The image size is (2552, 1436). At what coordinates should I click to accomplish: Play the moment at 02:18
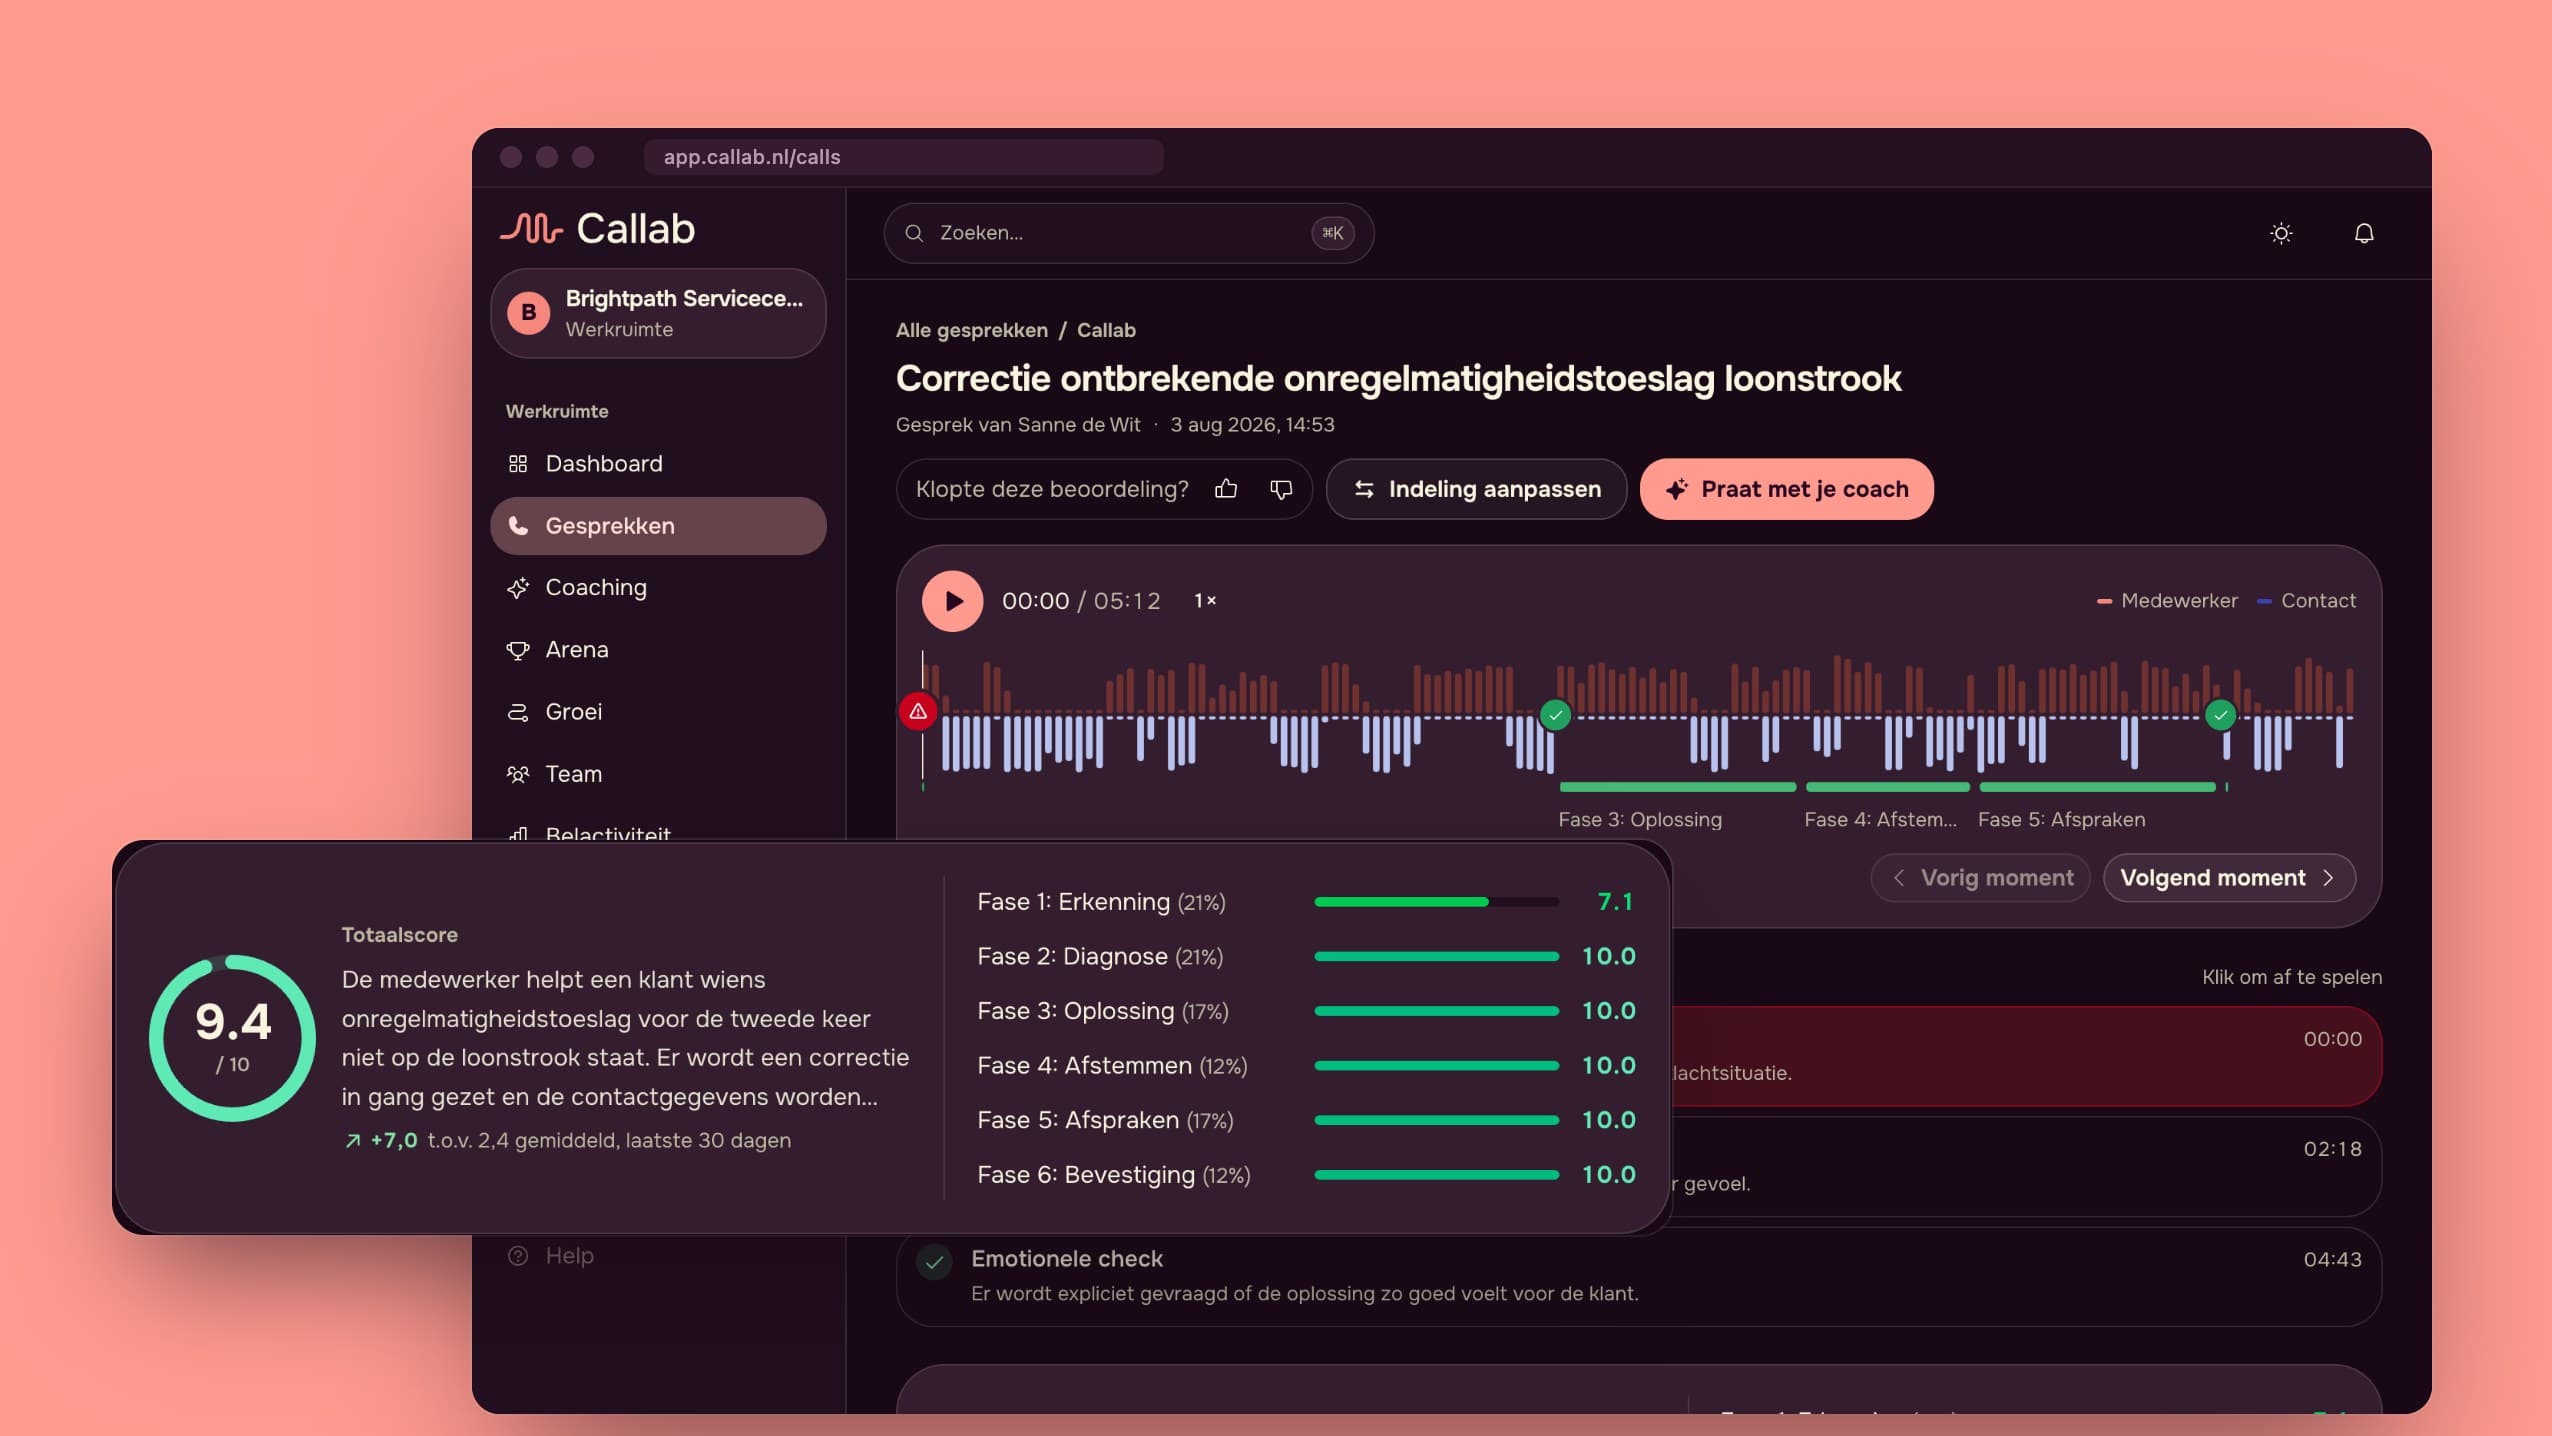tap(2027, 1167)
